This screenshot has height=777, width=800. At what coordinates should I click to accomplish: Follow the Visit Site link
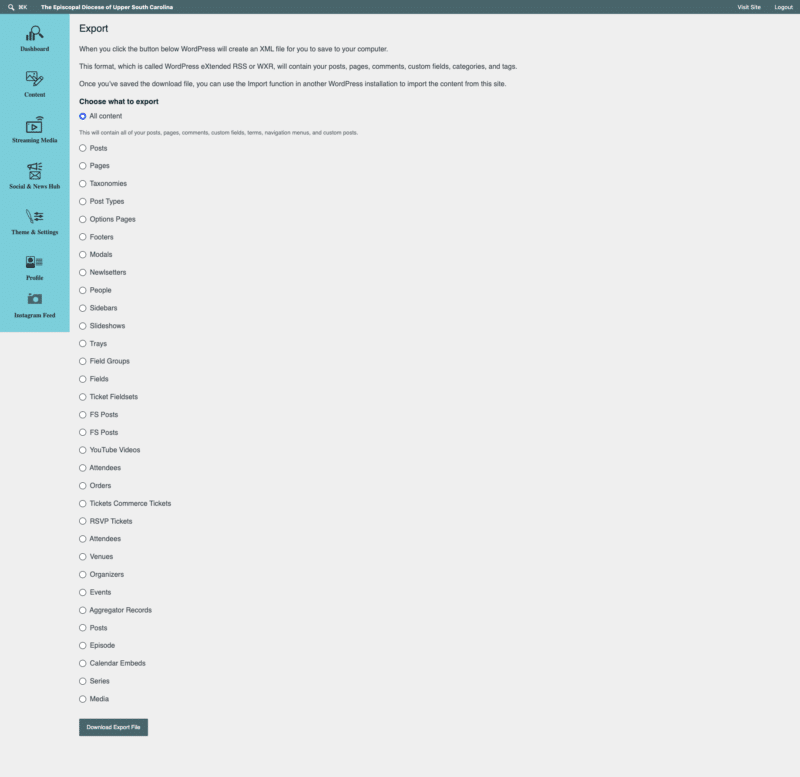click(x=748, y=7)
